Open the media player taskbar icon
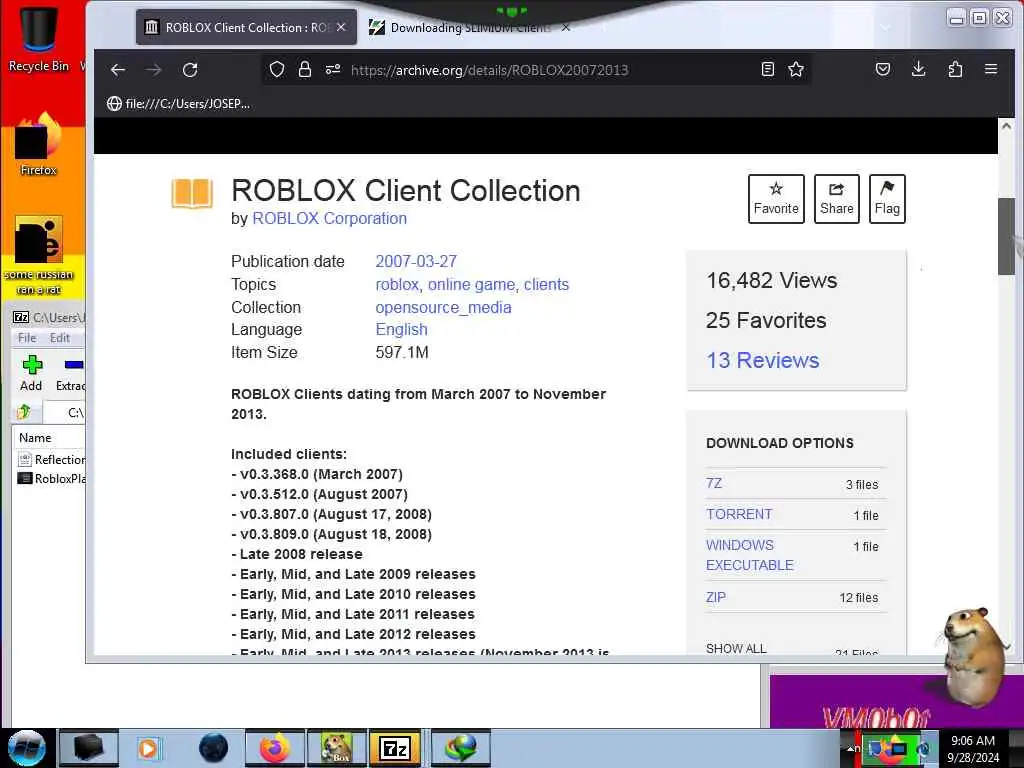 tap(148, 748)
